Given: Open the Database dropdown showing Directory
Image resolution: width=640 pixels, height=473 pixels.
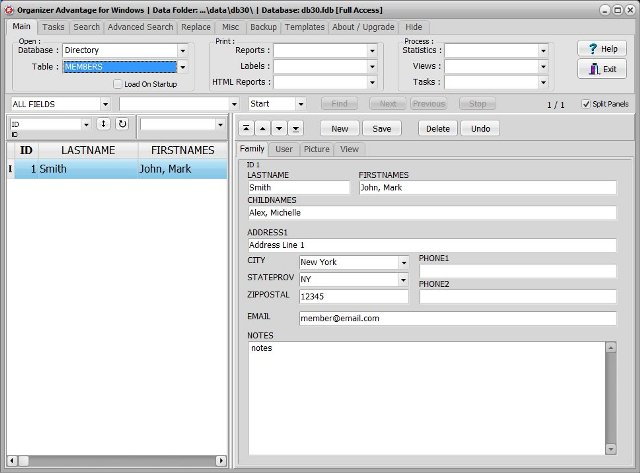Looking at the screenshot, I should pyautogui.click(x=183, y=51).
